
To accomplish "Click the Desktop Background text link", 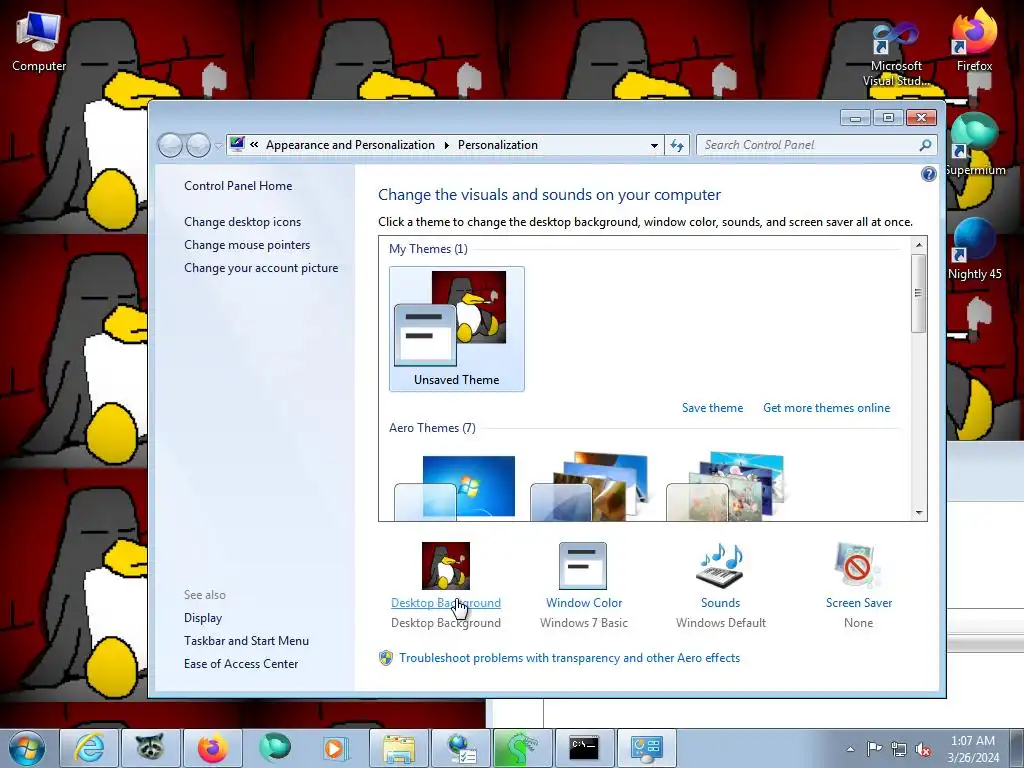I will pyautogui.click(x=446, y=603).
